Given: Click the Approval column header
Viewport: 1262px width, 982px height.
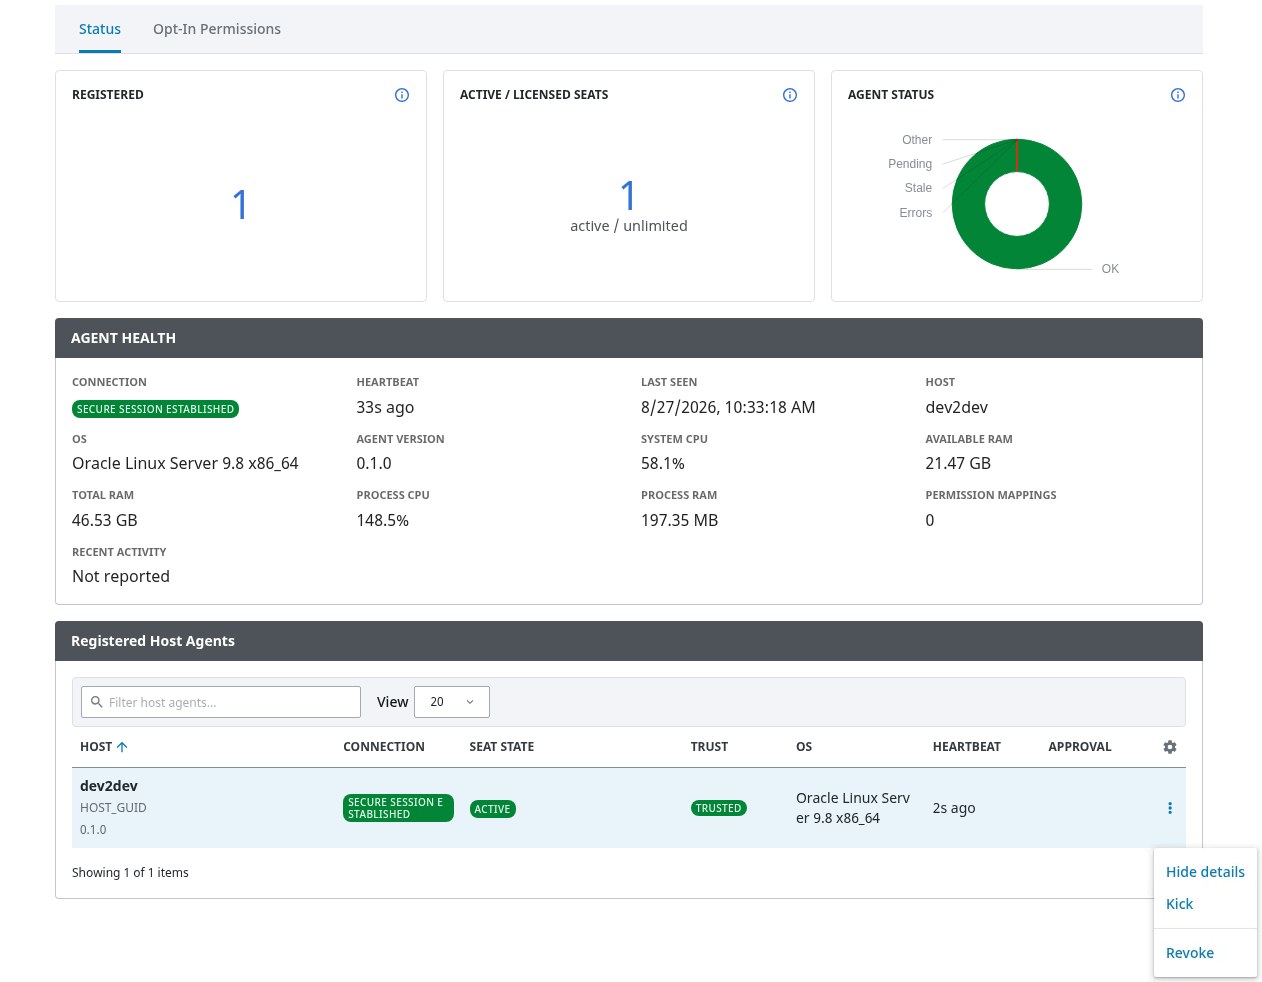Looking at the screenshot, I should pyautogui.click(x=1080, y=747).
